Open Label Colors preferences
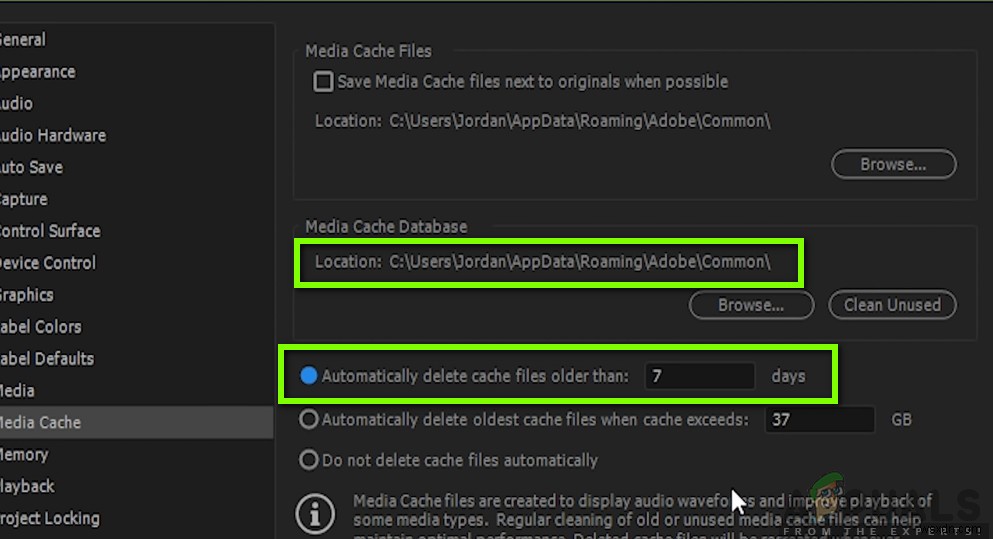The width and height of the screenshot is (993, 539). 40,327
